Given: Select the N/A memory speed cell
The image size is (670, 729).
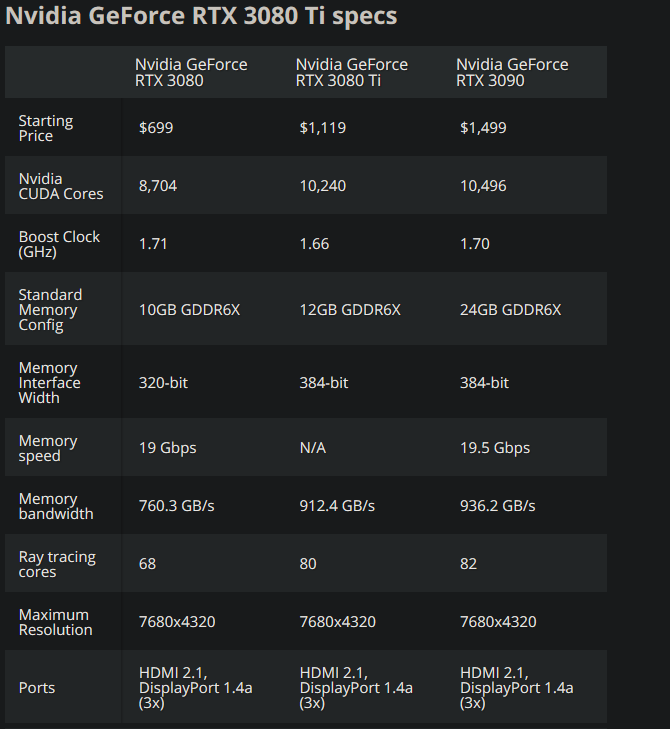Looking at the screenshot, I should tap(313, 448).
